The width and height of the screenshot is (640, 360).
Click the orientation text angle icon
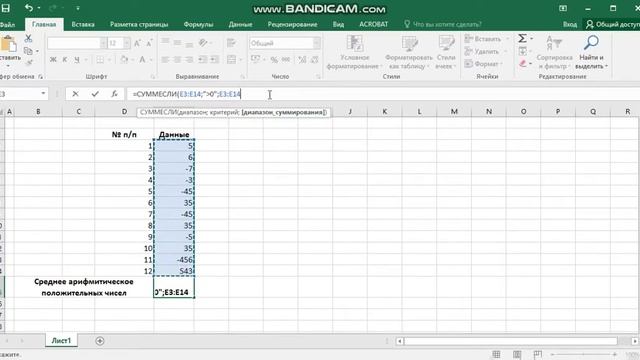[x=203, y=42]
